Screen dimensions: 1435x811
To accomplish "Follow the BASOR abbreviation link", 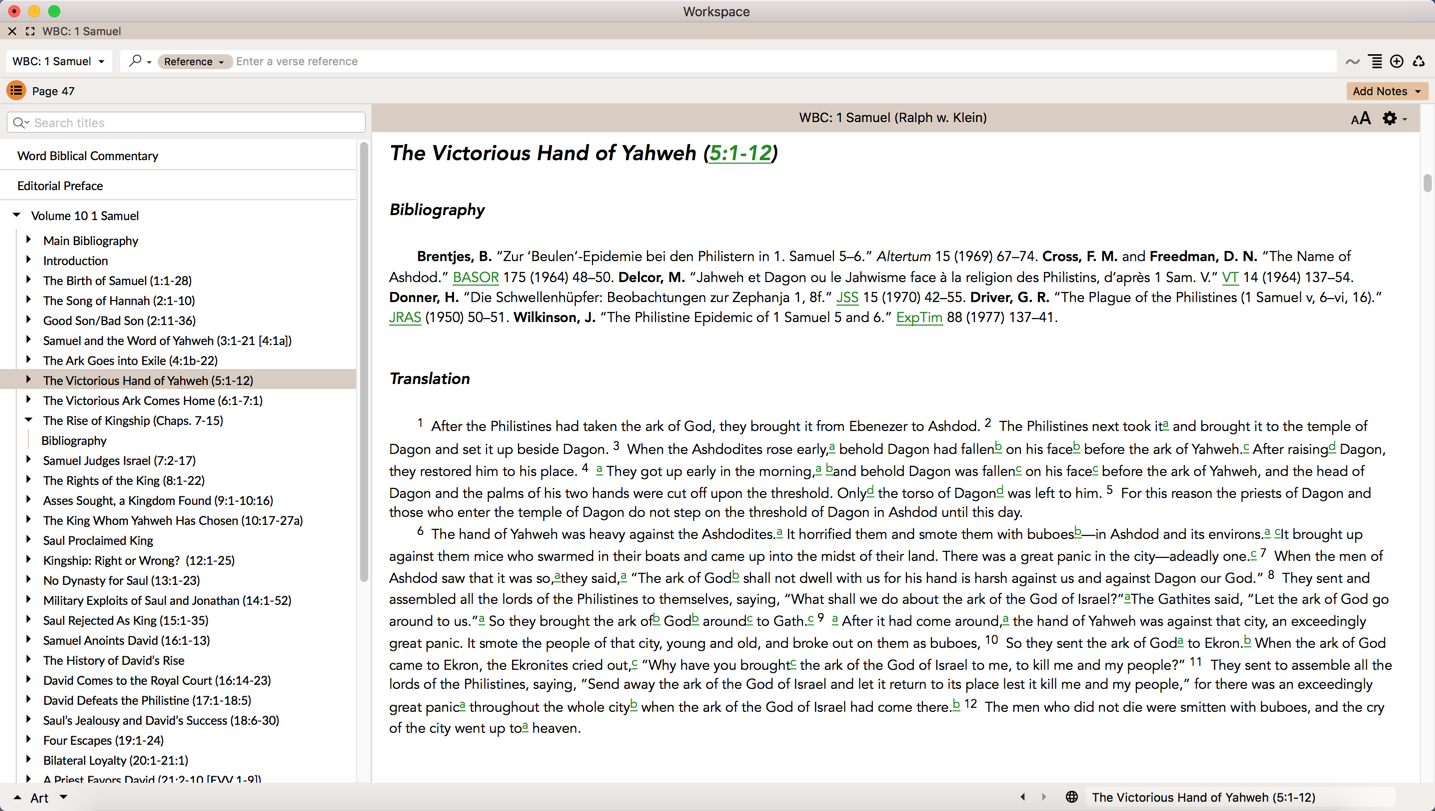I will pyautogui.click(x=475, y=277).
